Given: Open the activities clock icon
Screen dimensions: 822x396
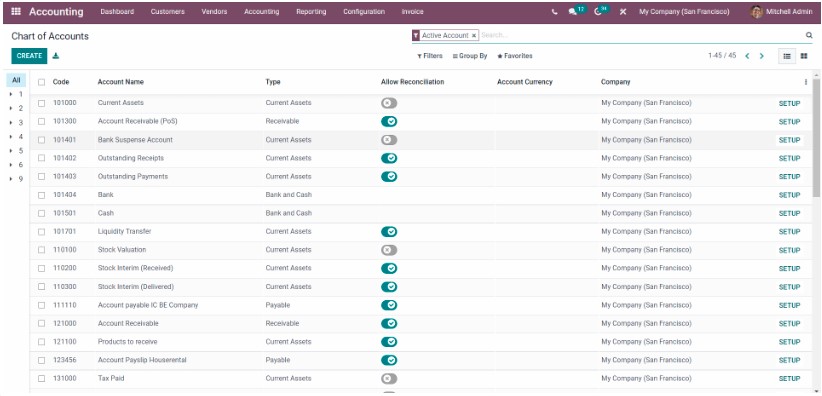Looking at the screenshot, I should click(598, 12).
